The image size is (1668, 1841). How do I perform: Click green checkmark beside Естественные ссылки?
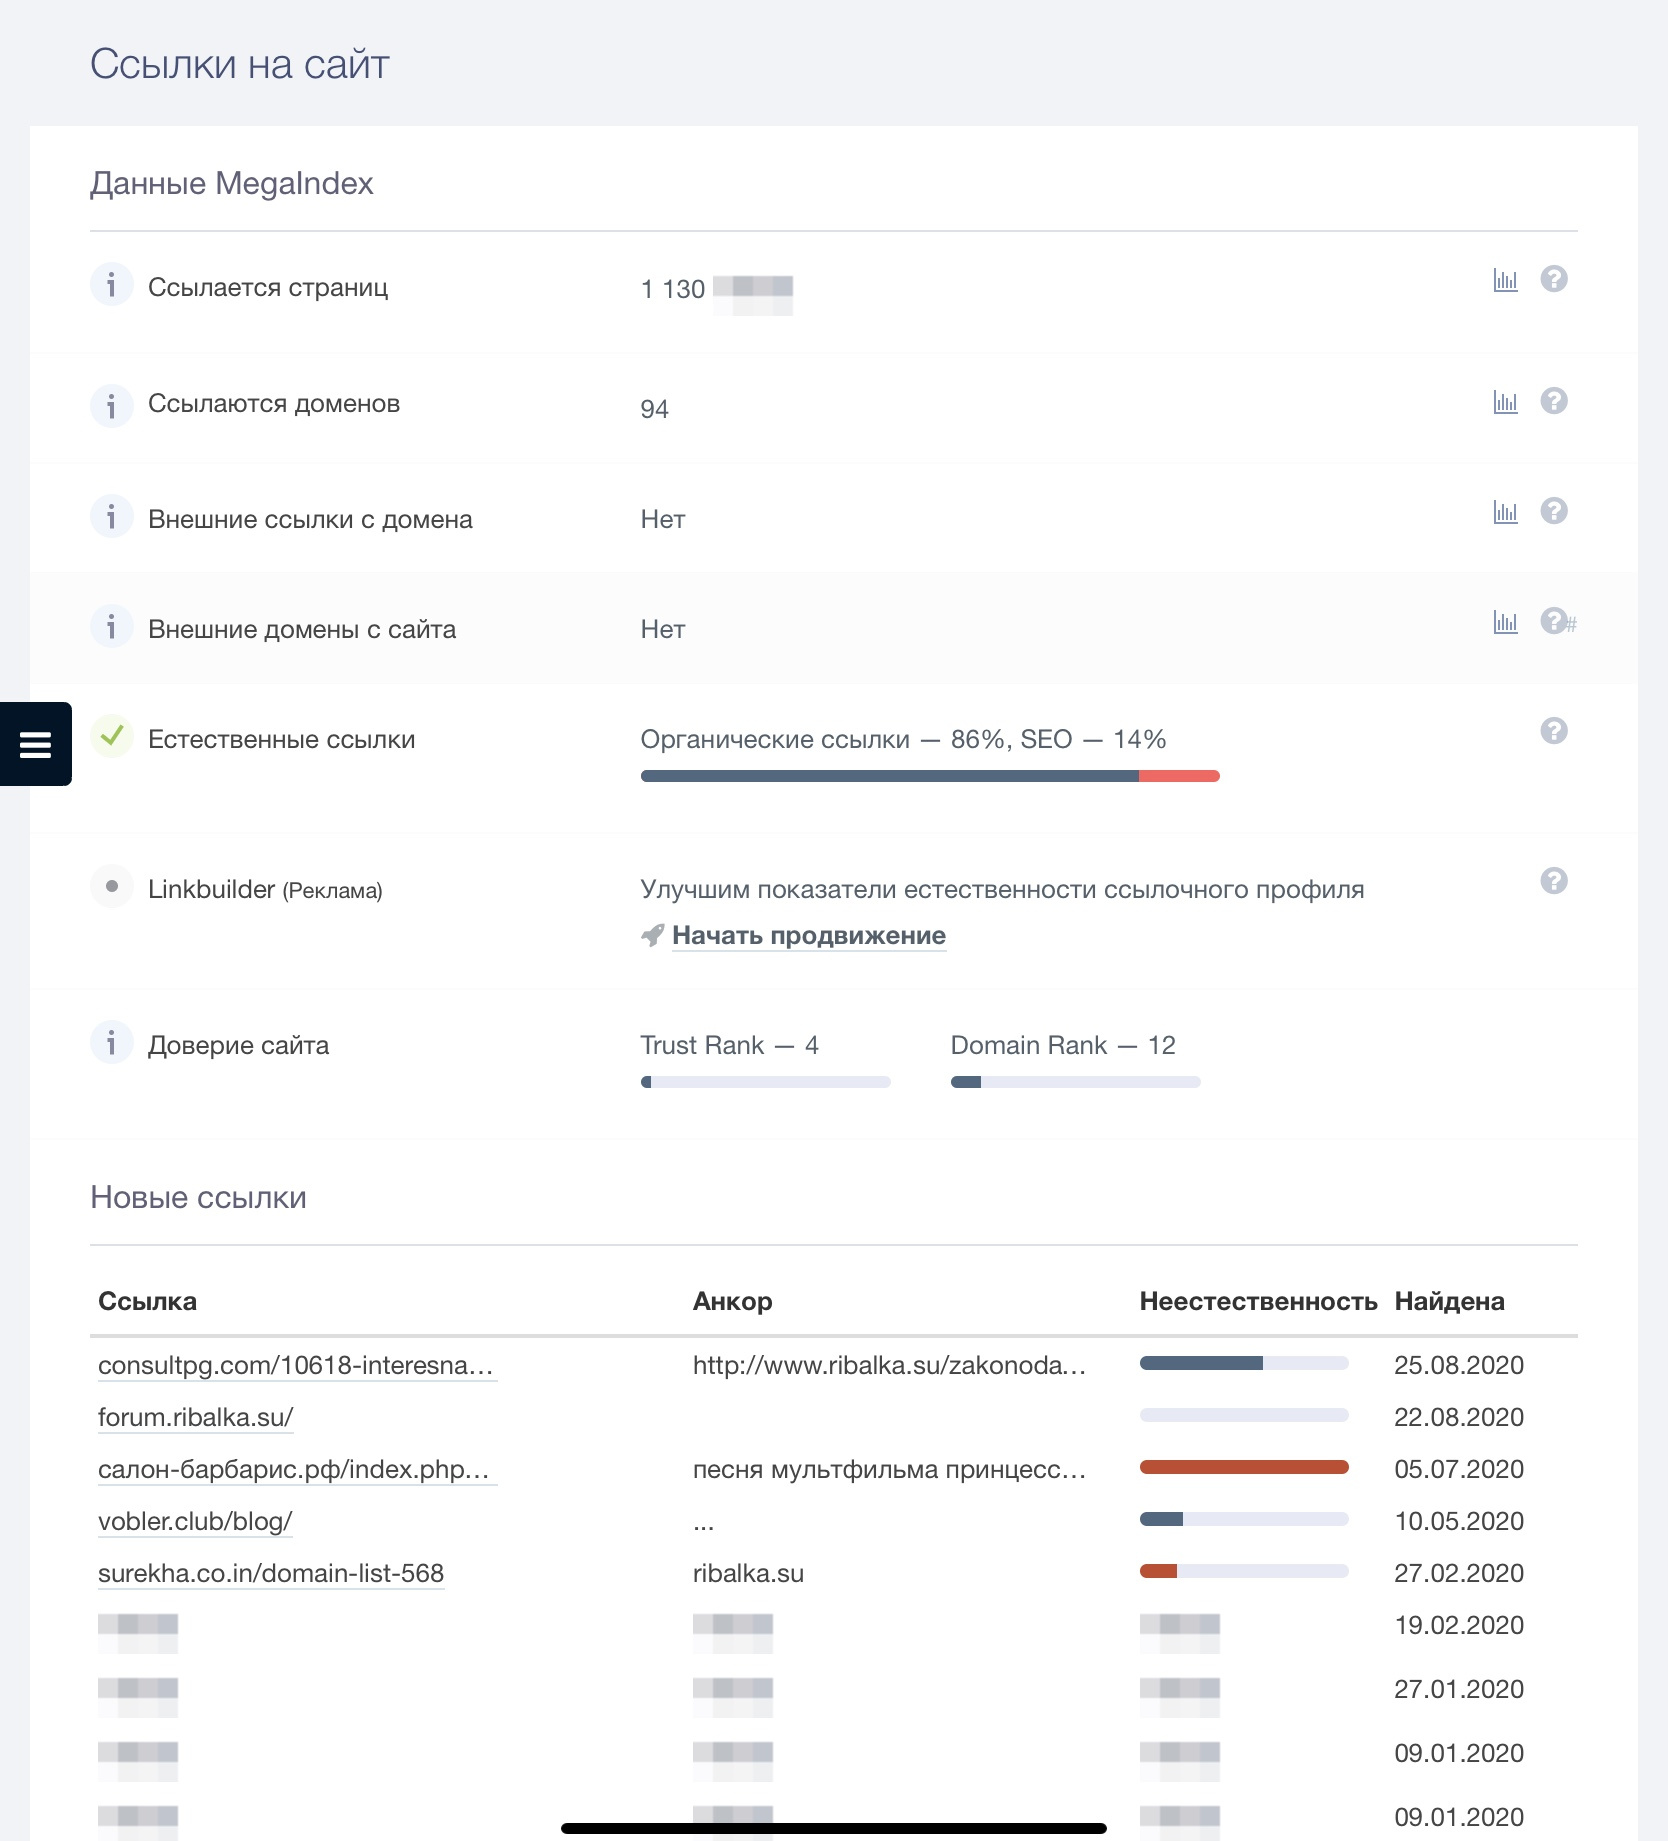coord(111,737)
